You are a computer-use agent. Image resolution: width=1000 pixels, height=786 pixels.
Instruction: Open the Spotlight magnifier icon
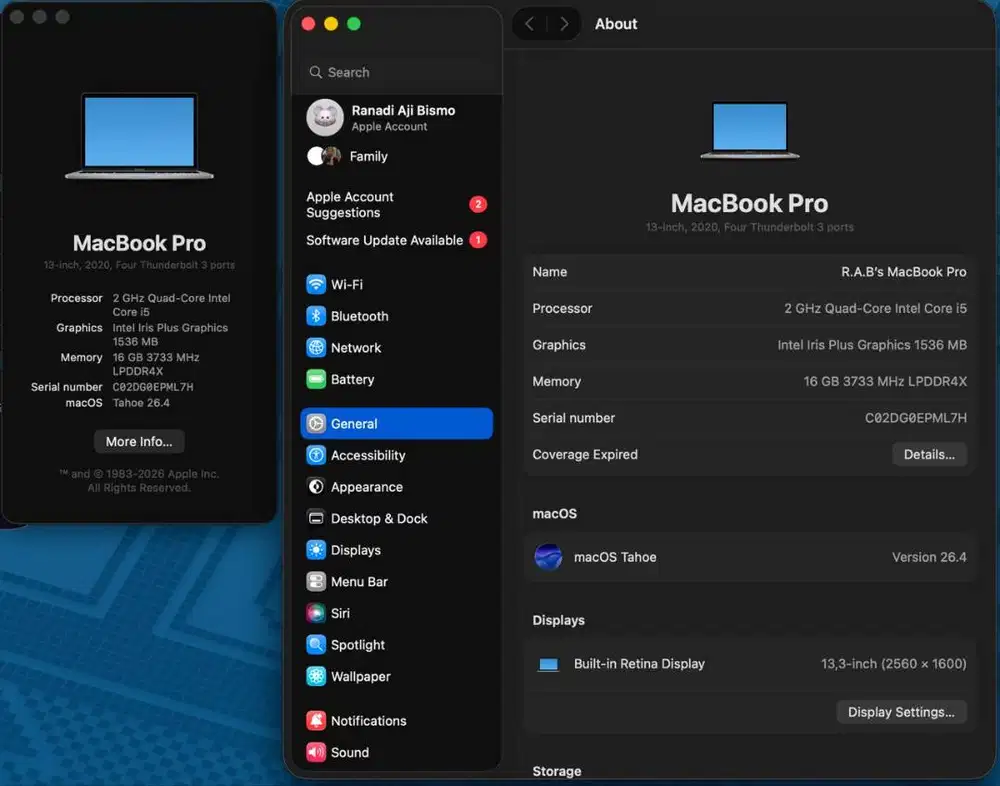[316, 645]
